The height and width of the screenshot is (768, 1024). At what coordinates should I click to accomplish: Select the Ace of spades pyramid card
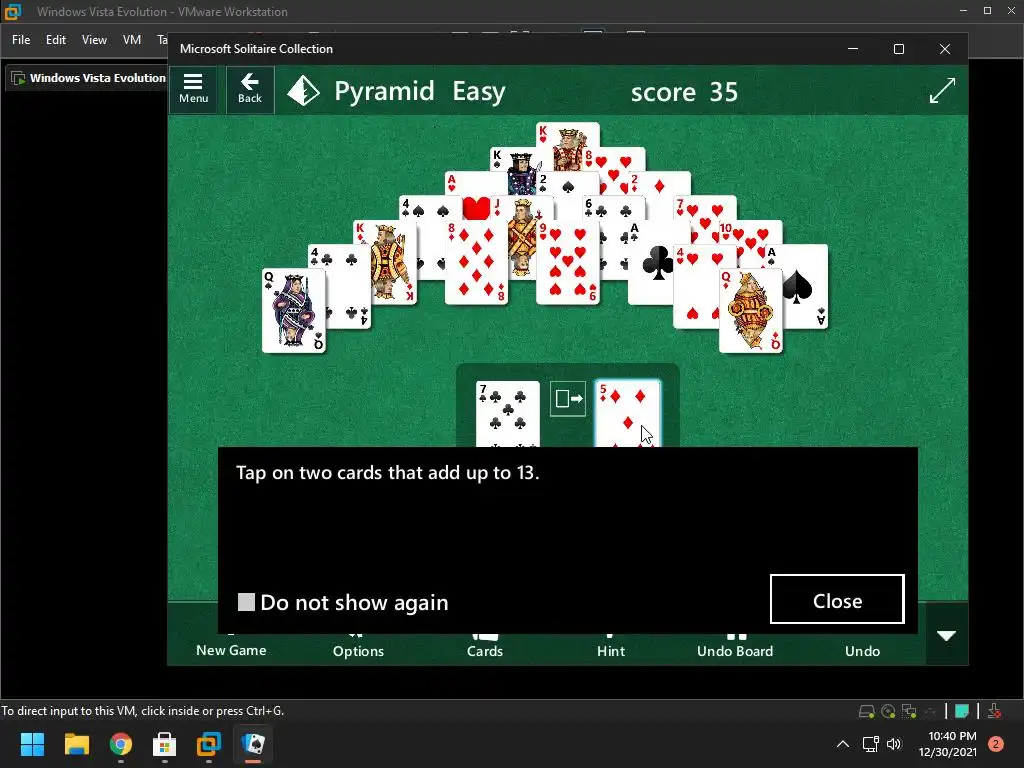coord(805,287)
